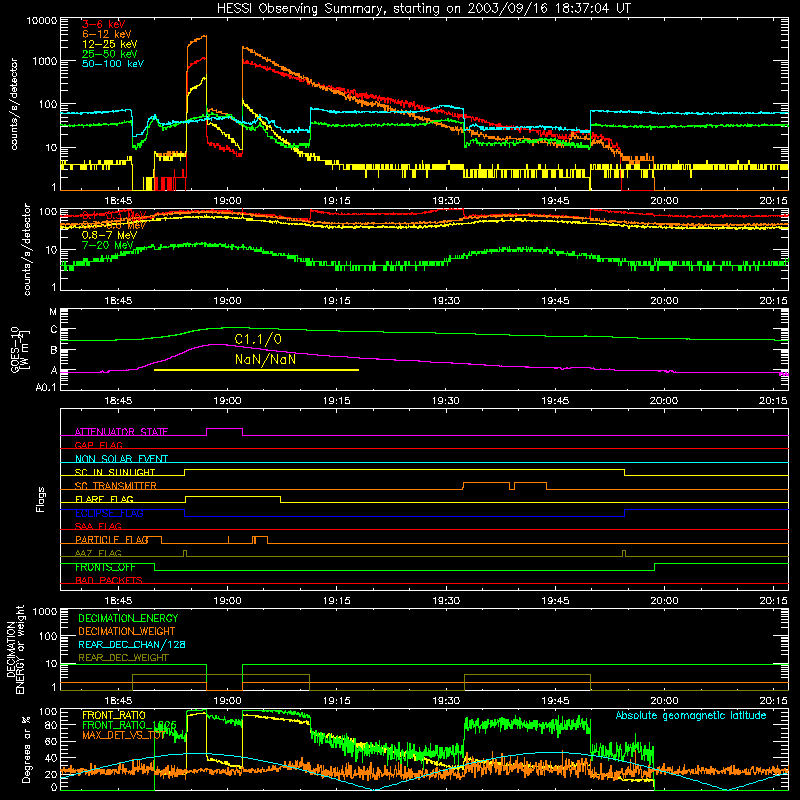This screenshot has width=800, height=800.
Task: Select the SC_IN_SUNLIGHT flag label
Action: click(115, 472)
